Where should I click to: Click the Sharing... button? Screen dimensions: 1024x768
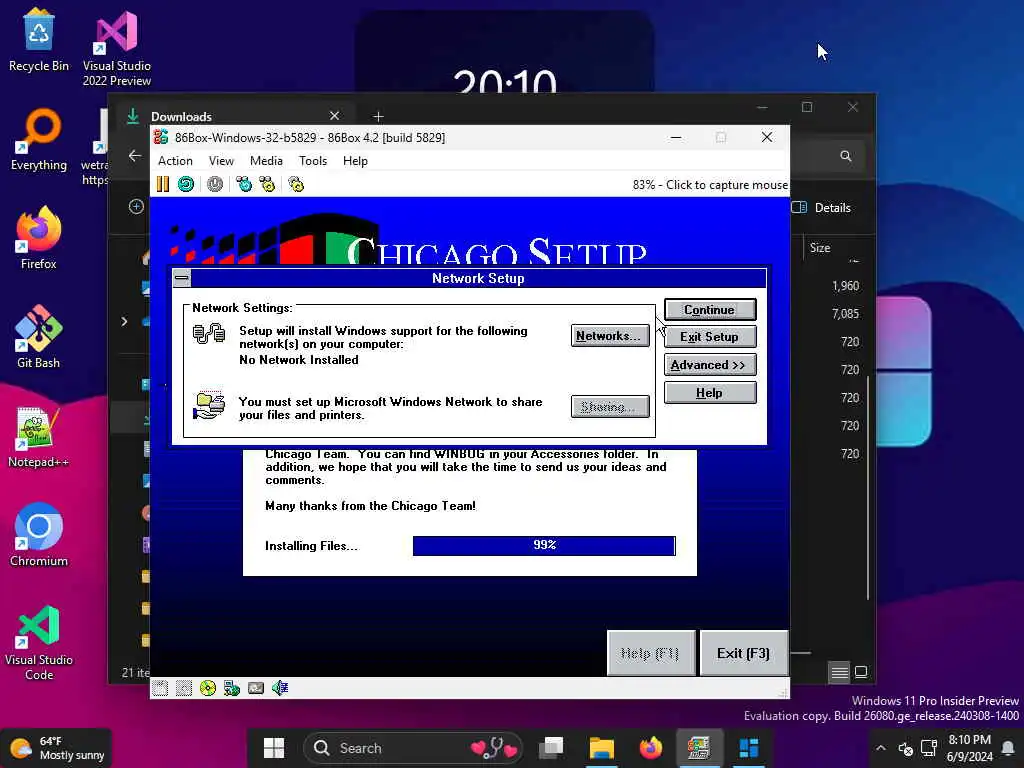click(610, 407)
